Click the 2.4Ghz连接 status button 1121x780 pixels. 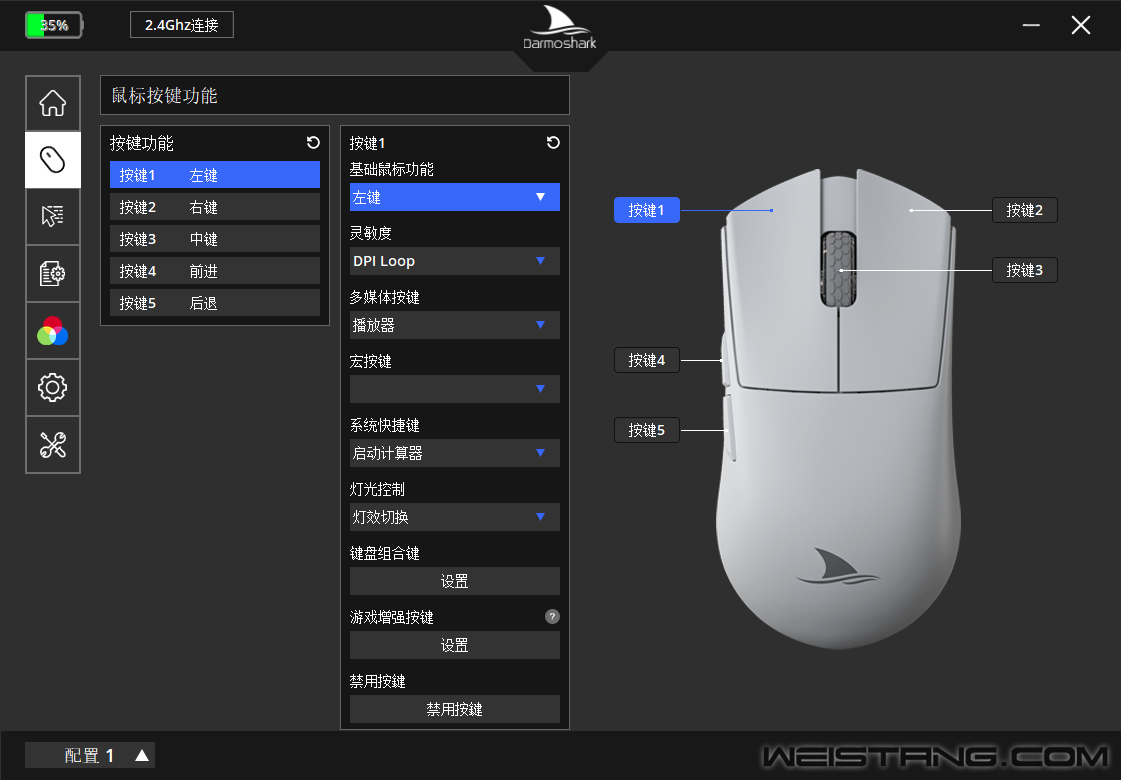(x=182, y=25)
